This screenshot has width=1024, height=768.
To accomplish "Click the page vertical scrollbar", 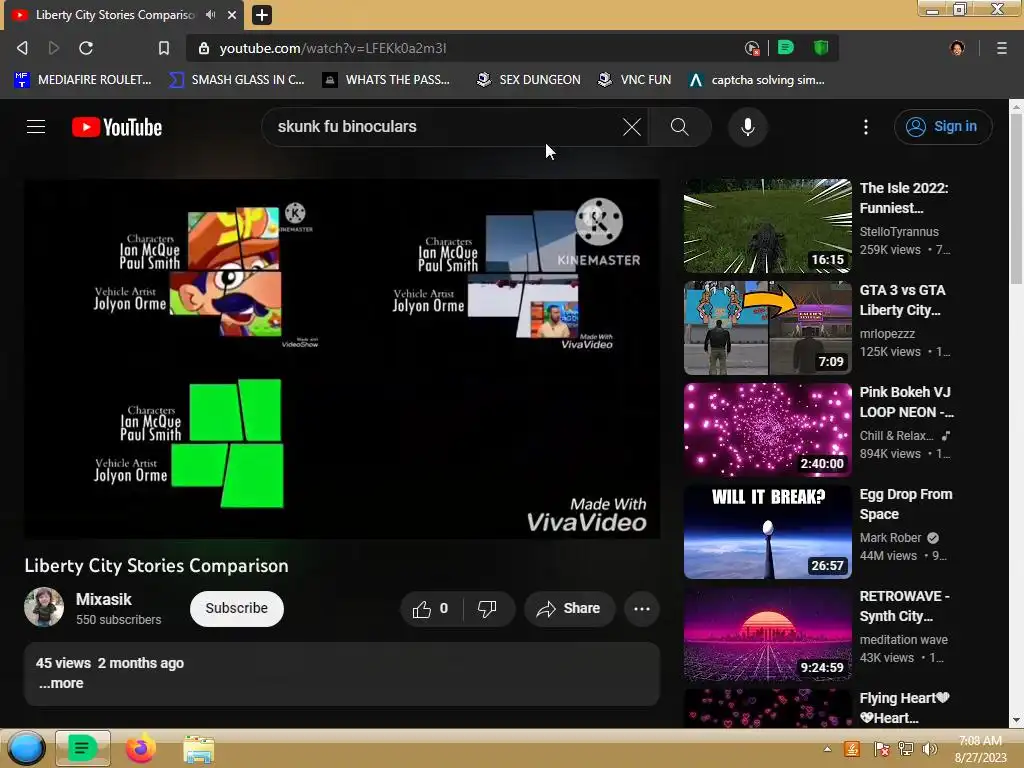I will pyautogui.click(x=1016, y=199).
